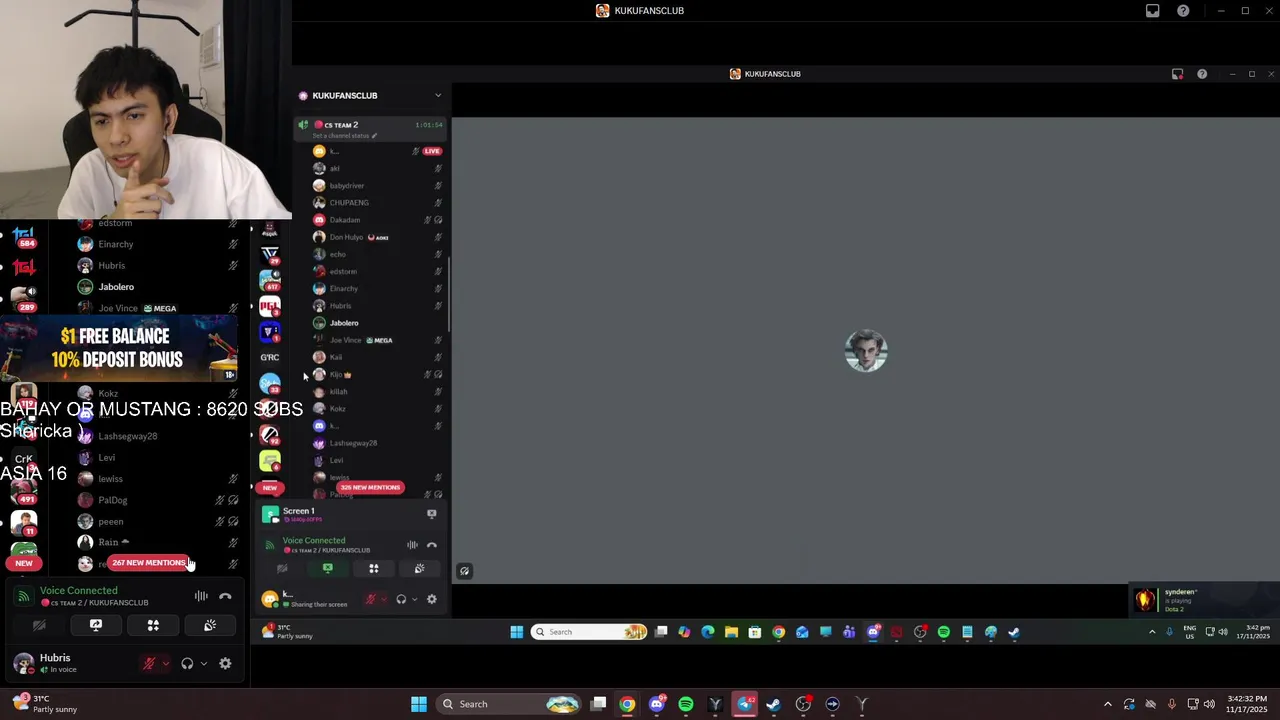This screenshot has width=1280, height=720.
Task: Jump to 267 new mentions
Action: click(x=148, y=563)
